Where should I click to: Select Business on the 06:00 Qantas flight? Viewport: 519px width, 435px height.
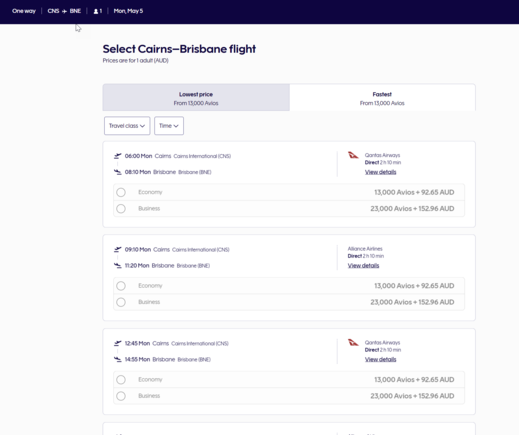point(121,209)
